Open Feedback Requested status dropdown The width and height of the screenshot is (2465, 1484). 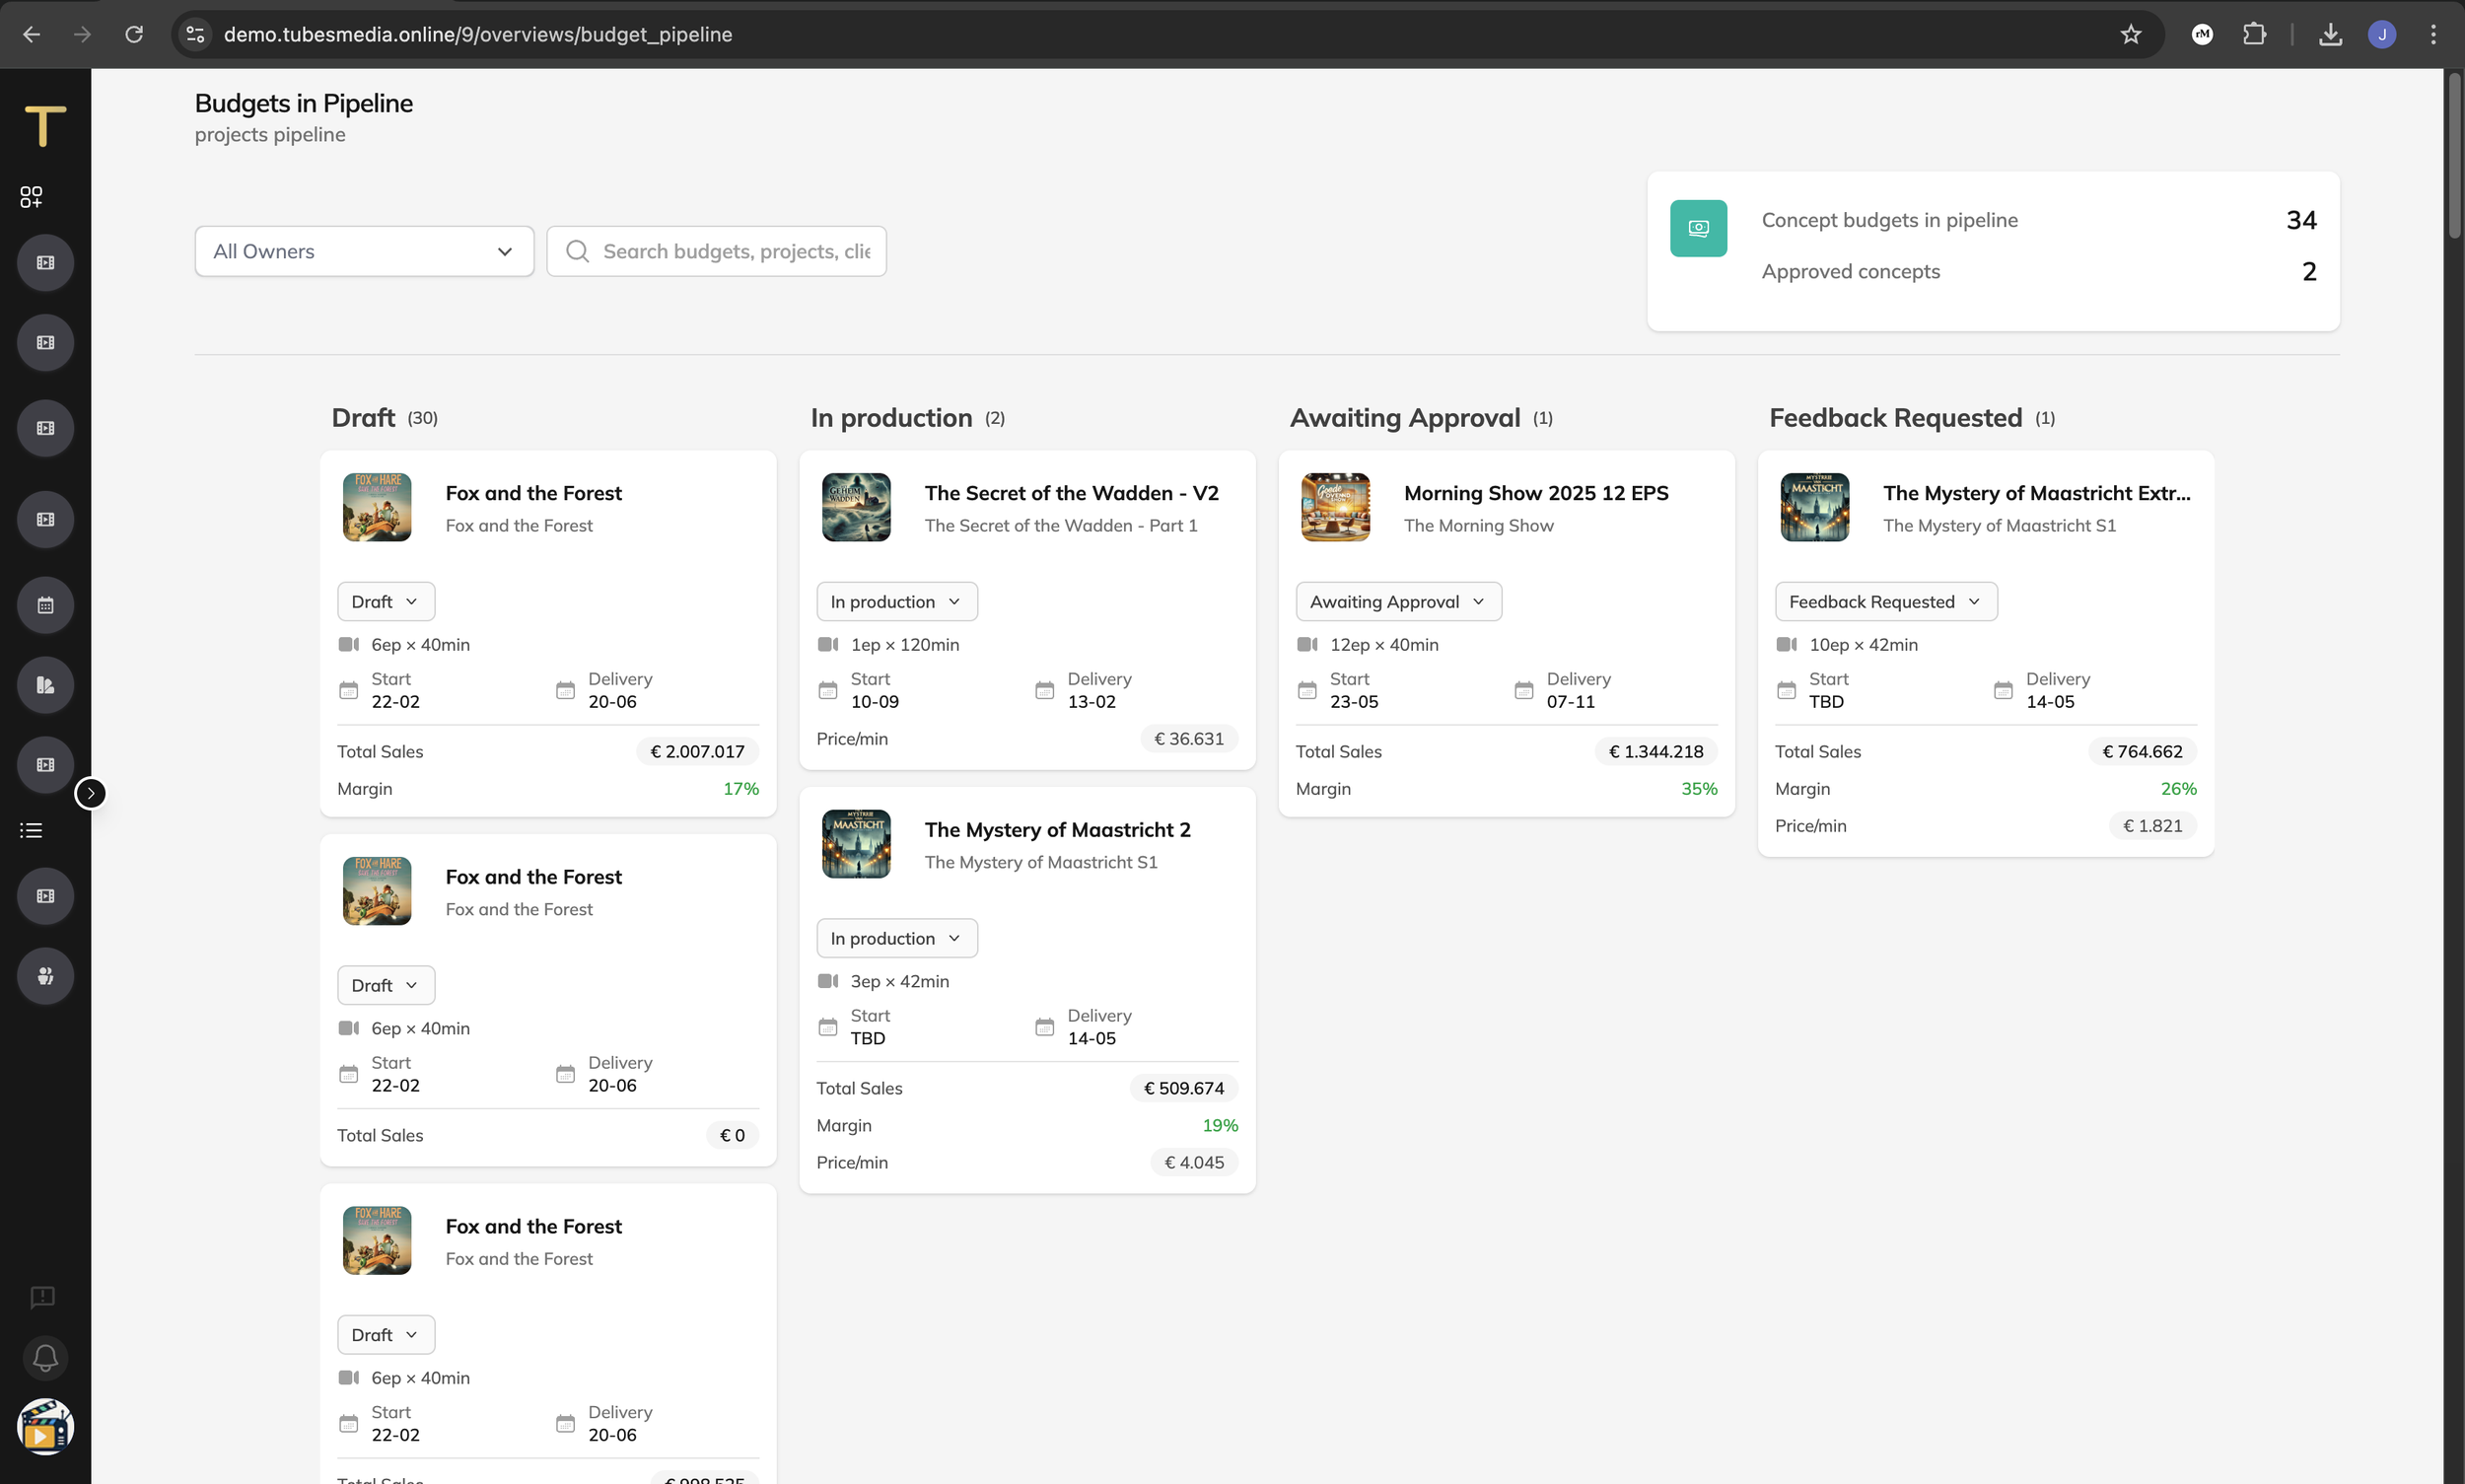(1885, 601)
